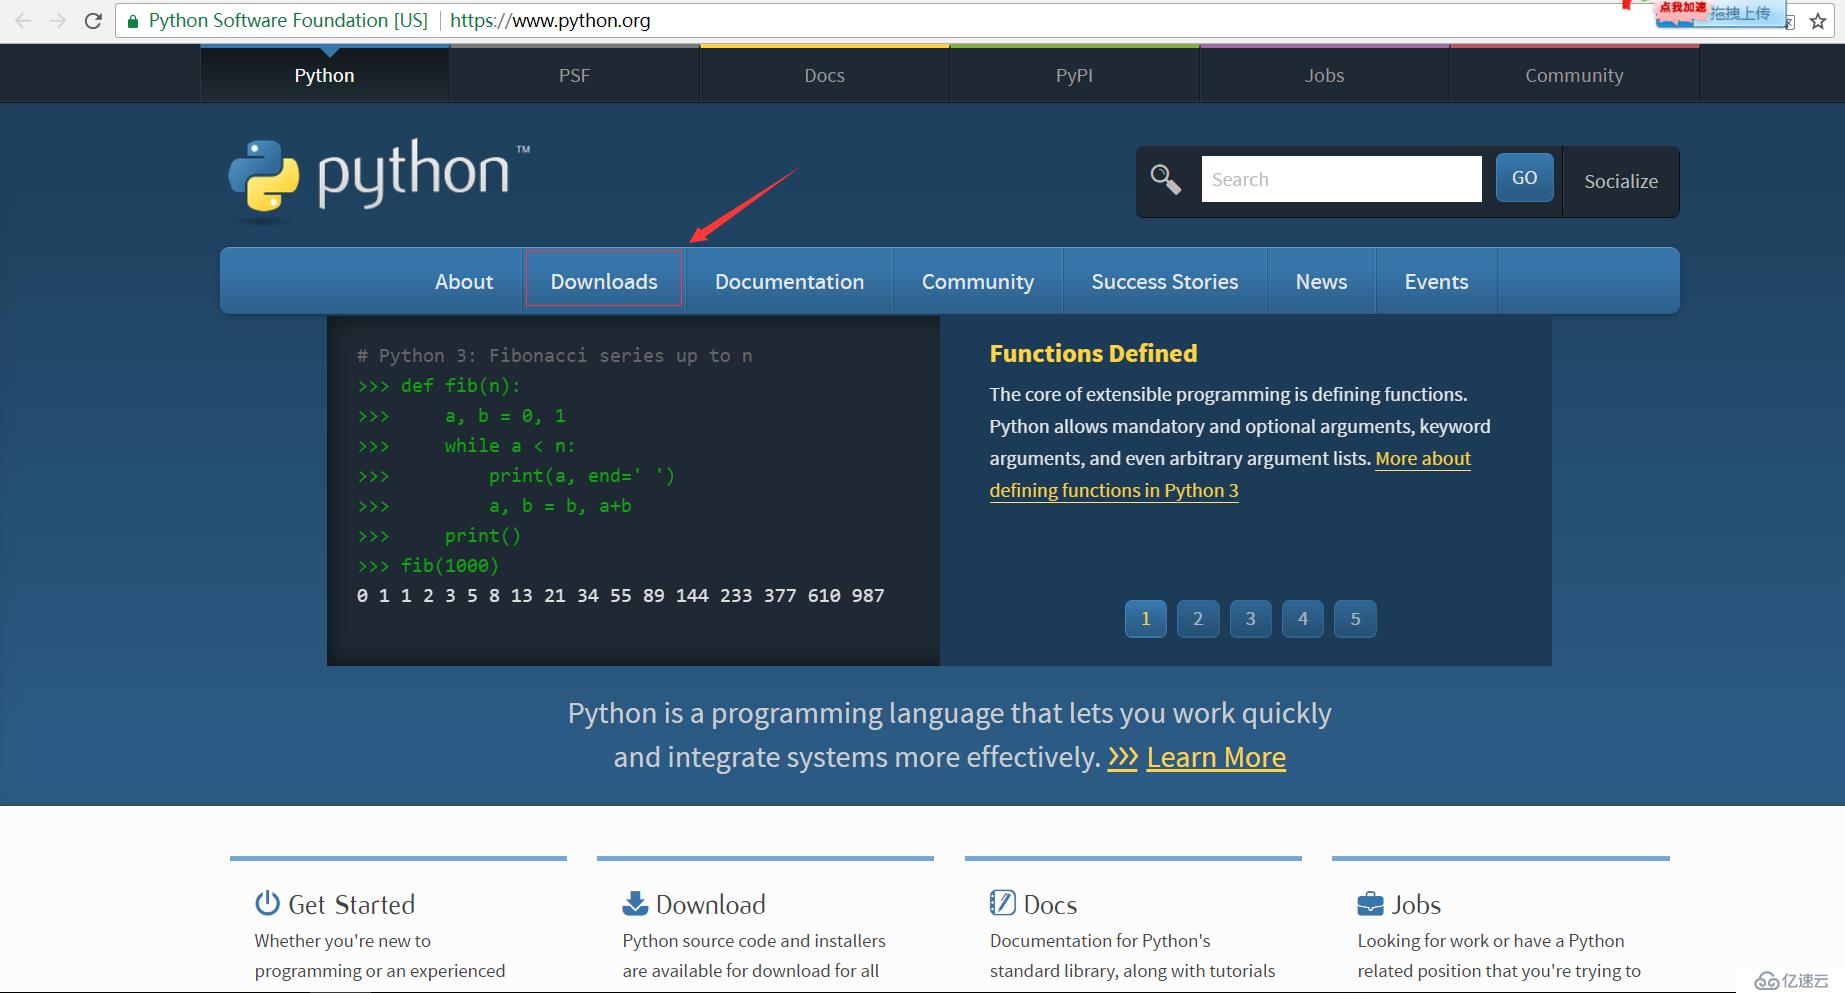Click the Fibonacci series comment line
Image resolution: width=1845 pixels, height=993 pixels.
pyautogui.click(x=554, y=355)
